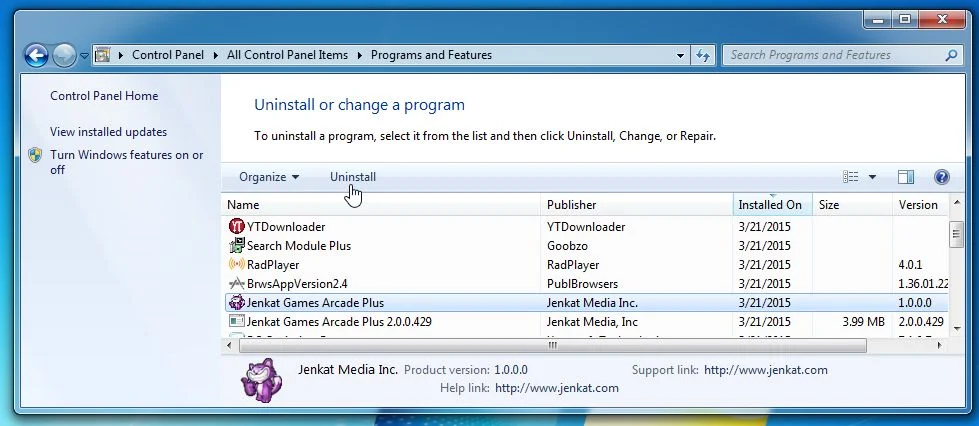Expand the address bar history dropdown
This screenshot has width=979, height=426.
point(680,56)
